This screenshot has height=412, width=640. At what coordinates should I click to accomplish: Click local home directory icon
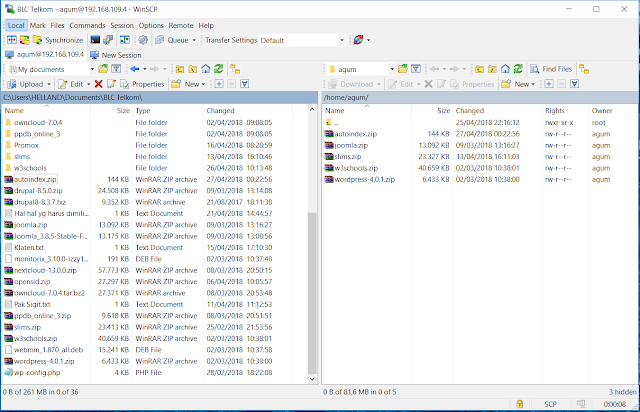(206, 69)
